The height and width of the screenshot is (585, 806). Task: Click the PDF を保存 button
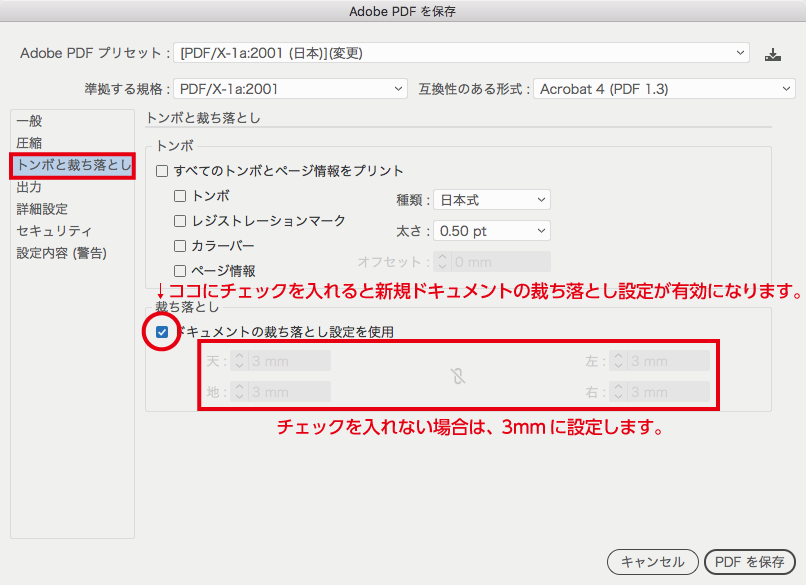[x=749, y=562]
